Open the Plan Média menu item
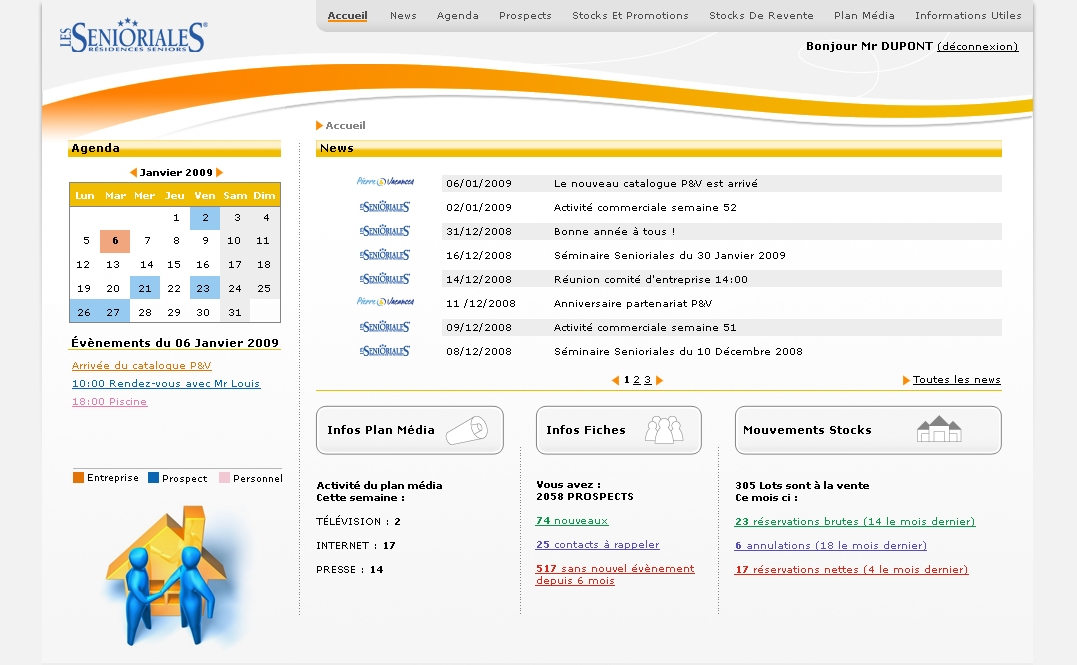1077x665 pixels. tap(864, 16)
